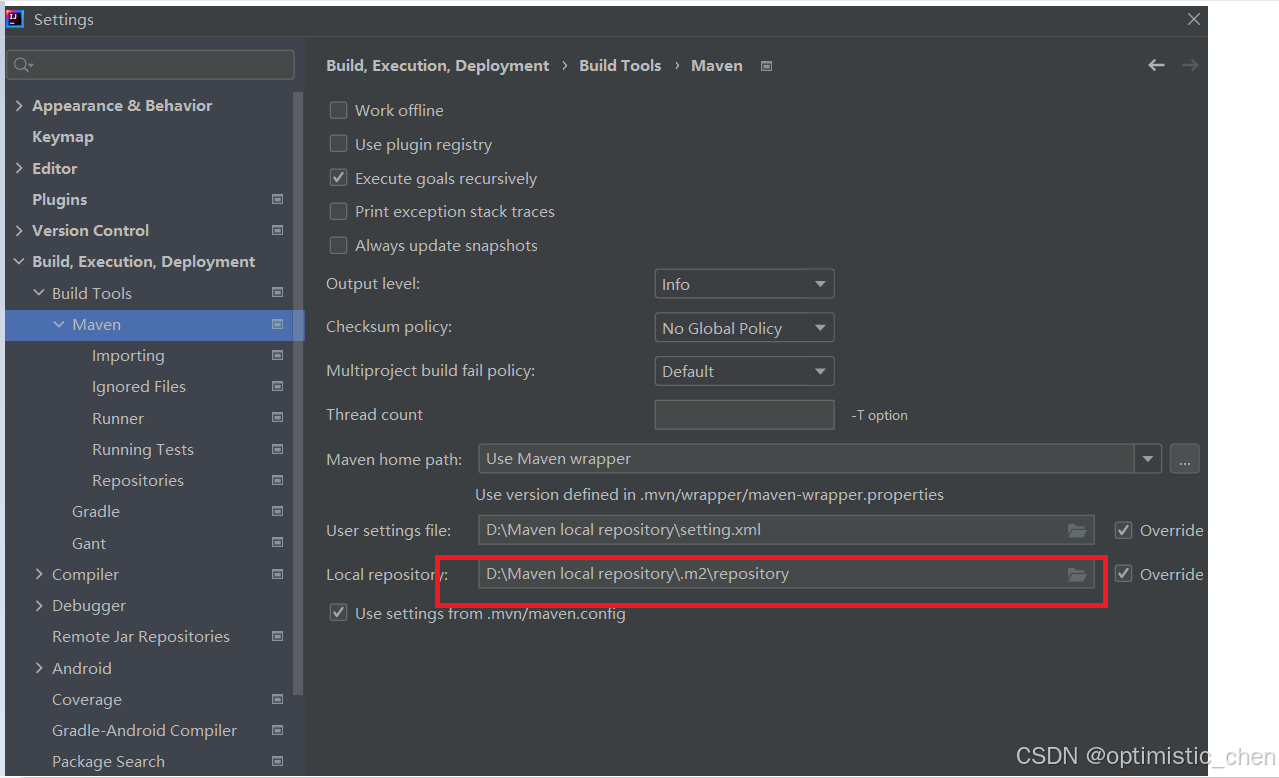Select Keymap in settings tree
The image size is (1279, 778).
point(63,137)
